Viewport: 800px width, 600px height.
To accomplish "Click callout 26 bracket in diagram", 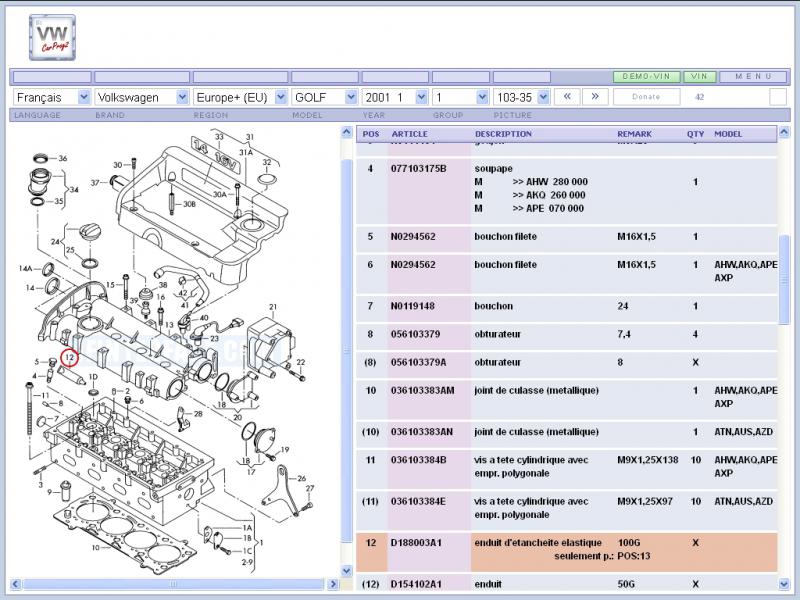I will coord(302,478).
